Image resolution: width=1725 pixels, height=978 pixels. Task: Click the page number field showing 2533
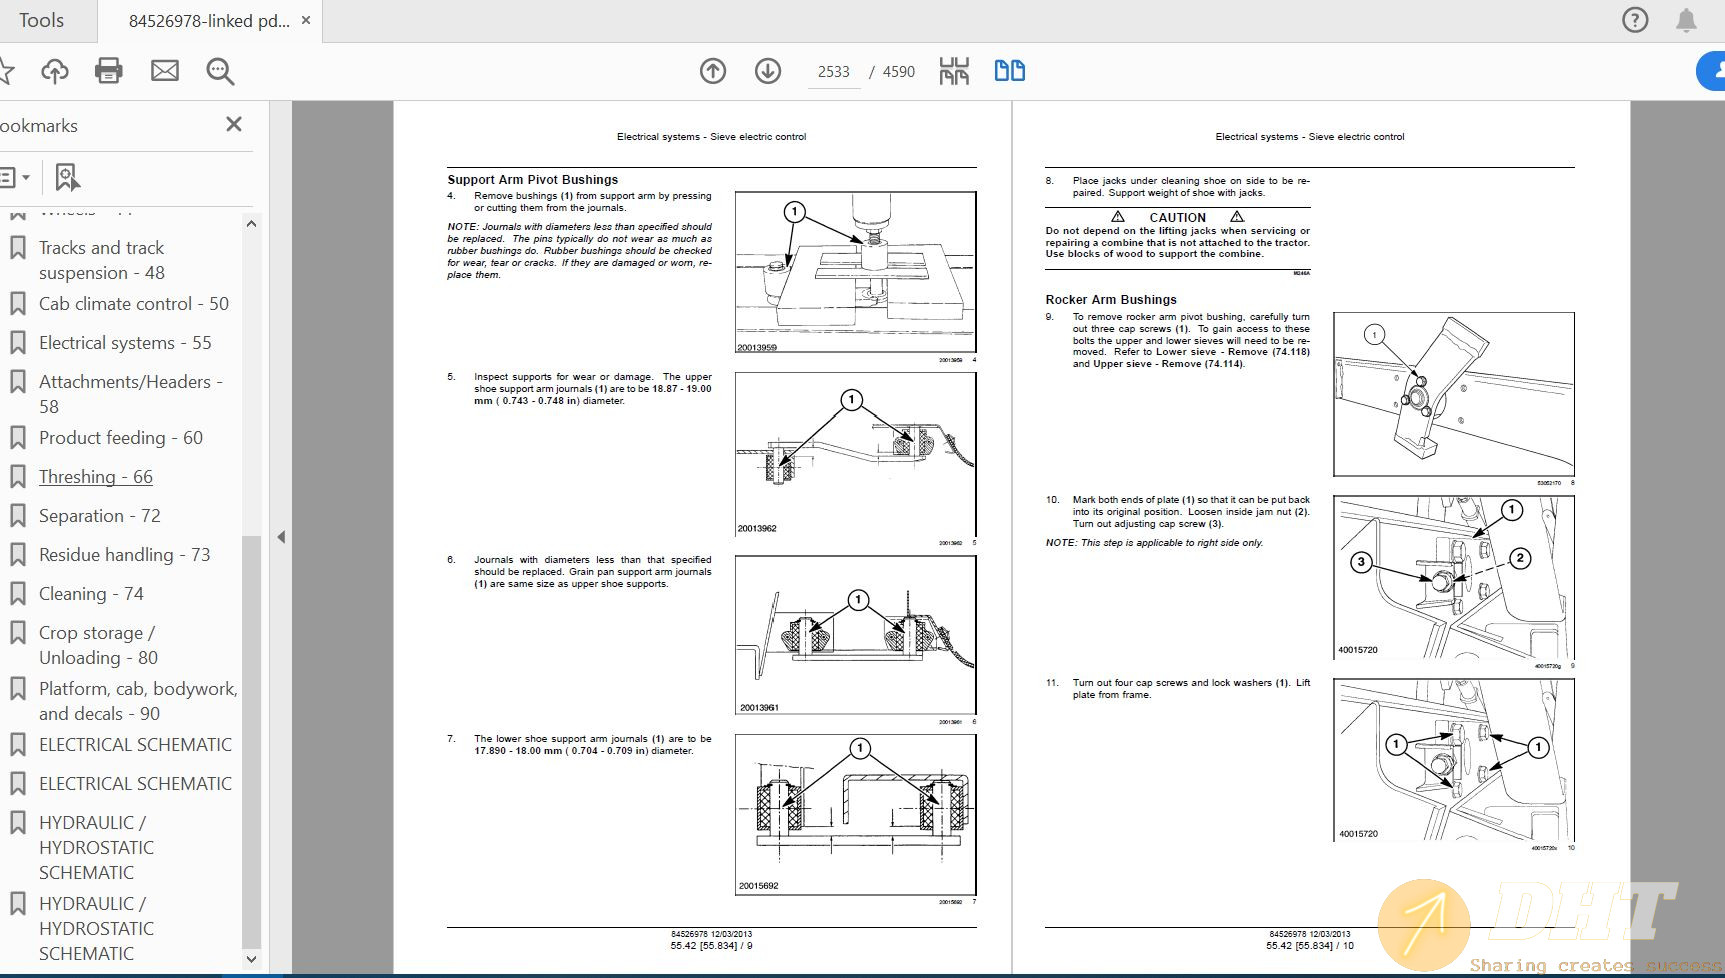[x=833, y=72]
